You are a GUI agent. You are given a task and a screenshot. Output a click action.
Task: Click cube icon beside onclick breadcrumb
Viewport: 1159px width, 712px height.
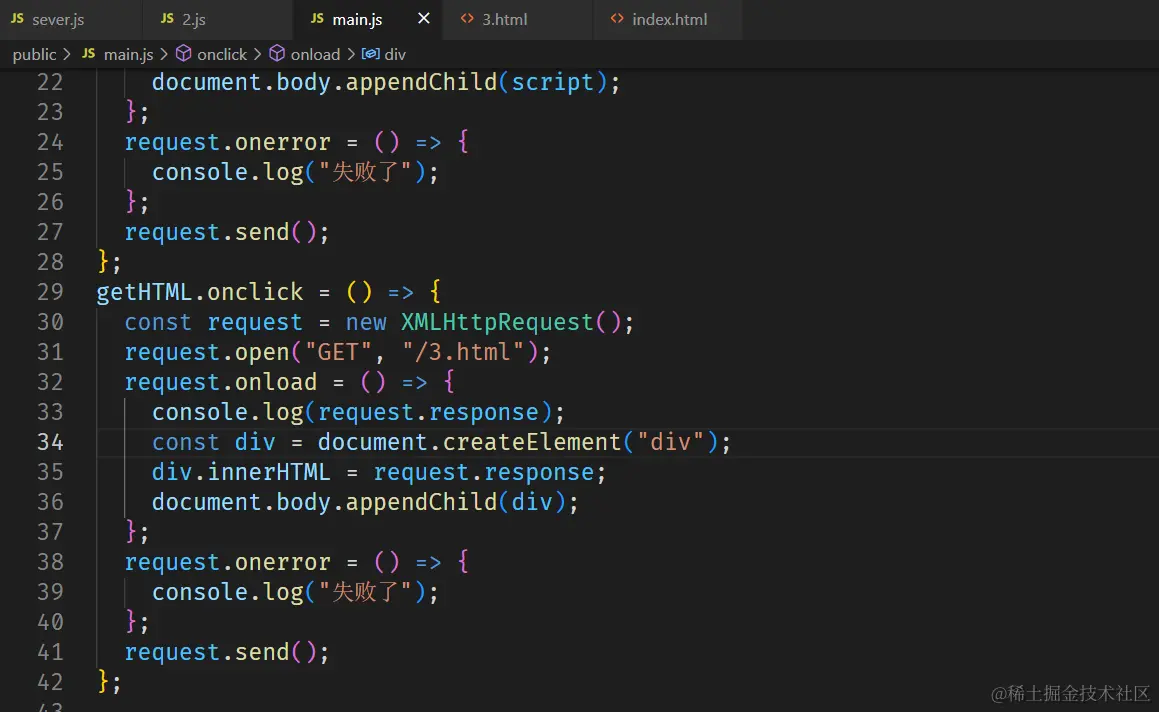183,53
